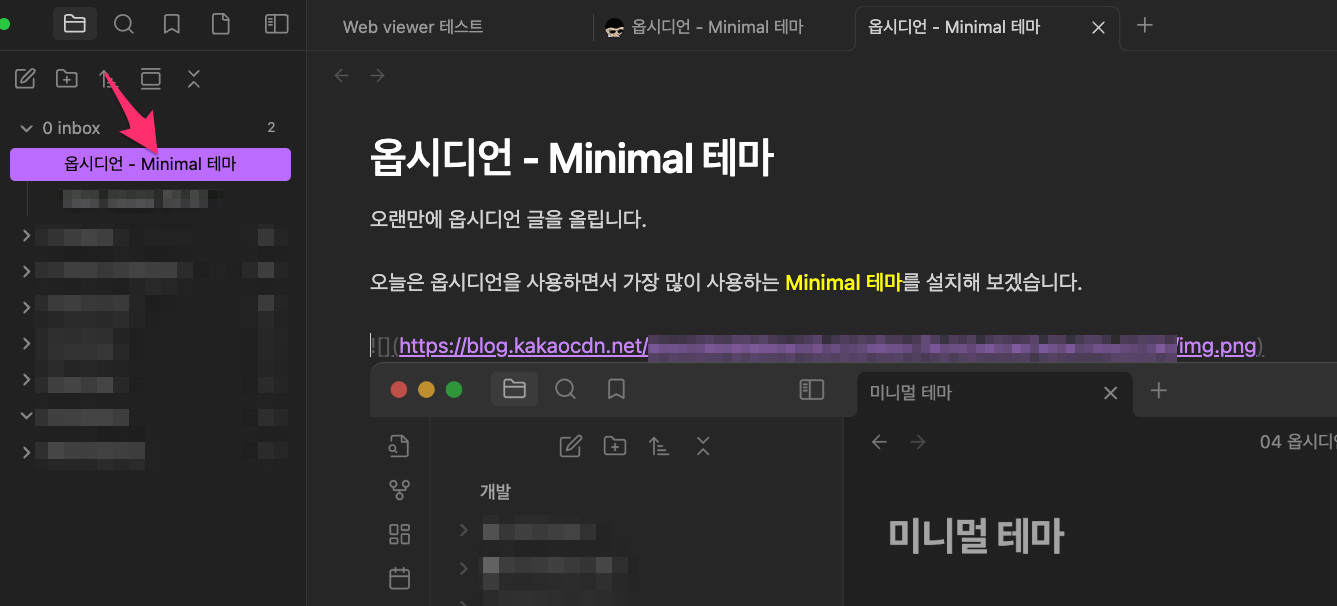Change the sort order in the file explorer toolbar

[108, 79]
